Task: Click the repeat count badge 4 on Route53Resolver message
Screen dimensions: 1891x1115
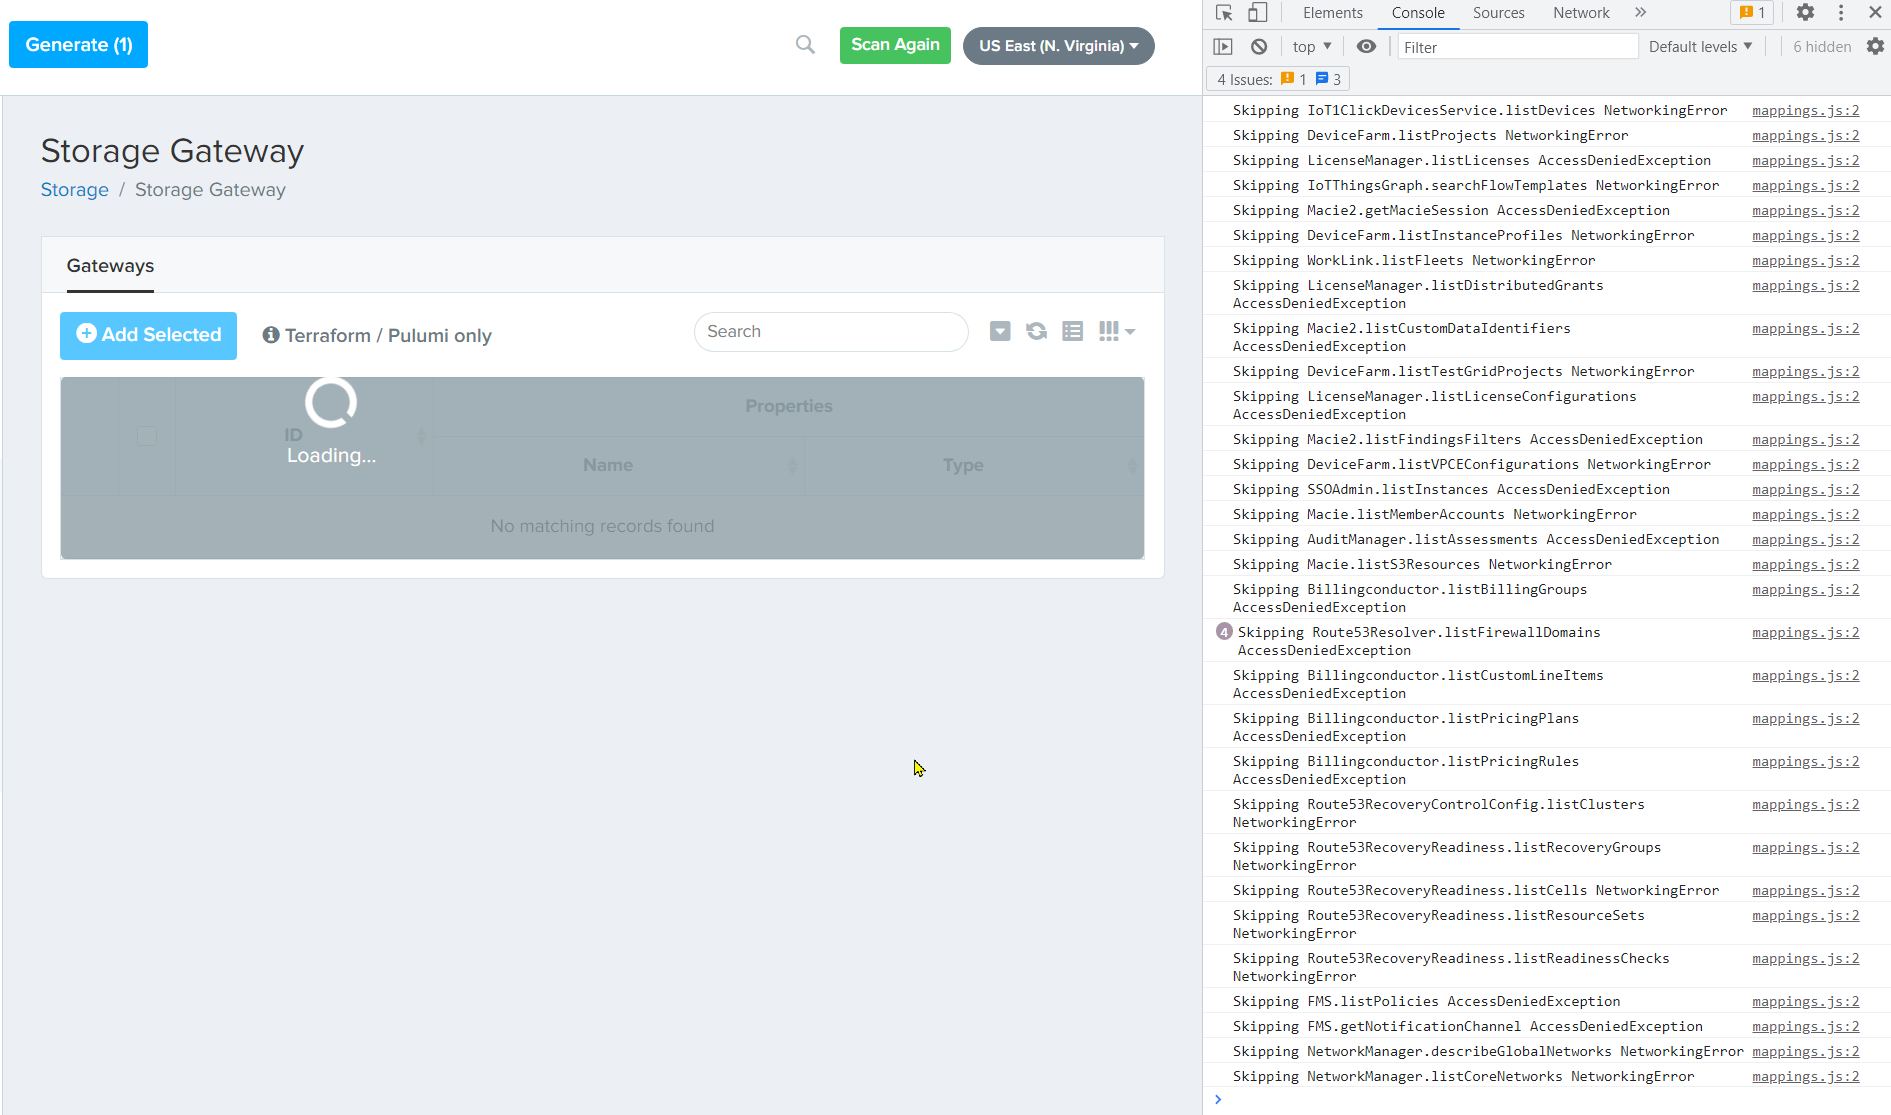Action: 1224,632
